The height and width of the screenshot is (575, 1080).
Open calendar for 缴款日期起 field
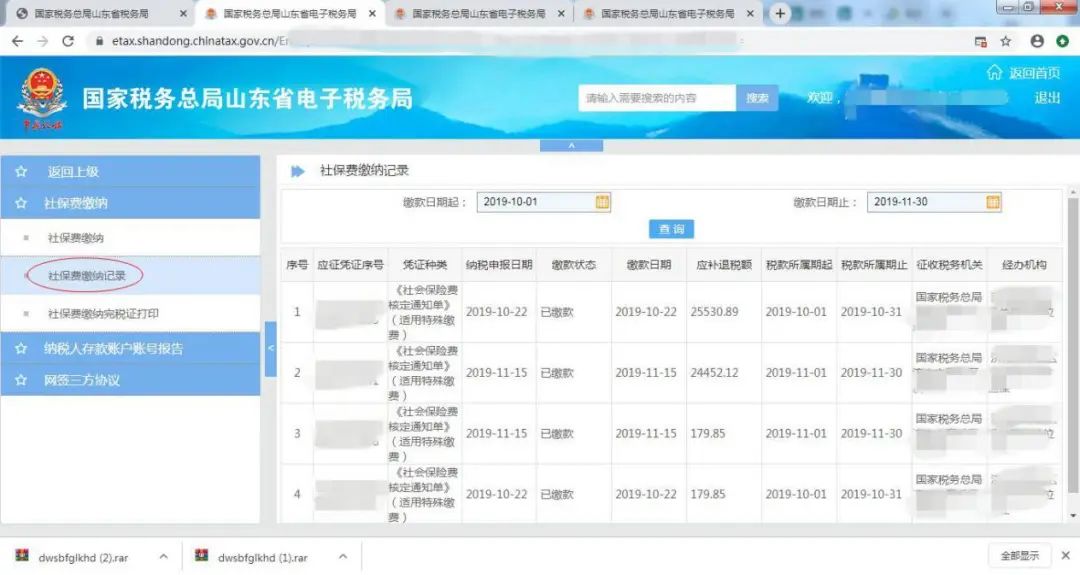pyautogui.click(x=602, y=202)
